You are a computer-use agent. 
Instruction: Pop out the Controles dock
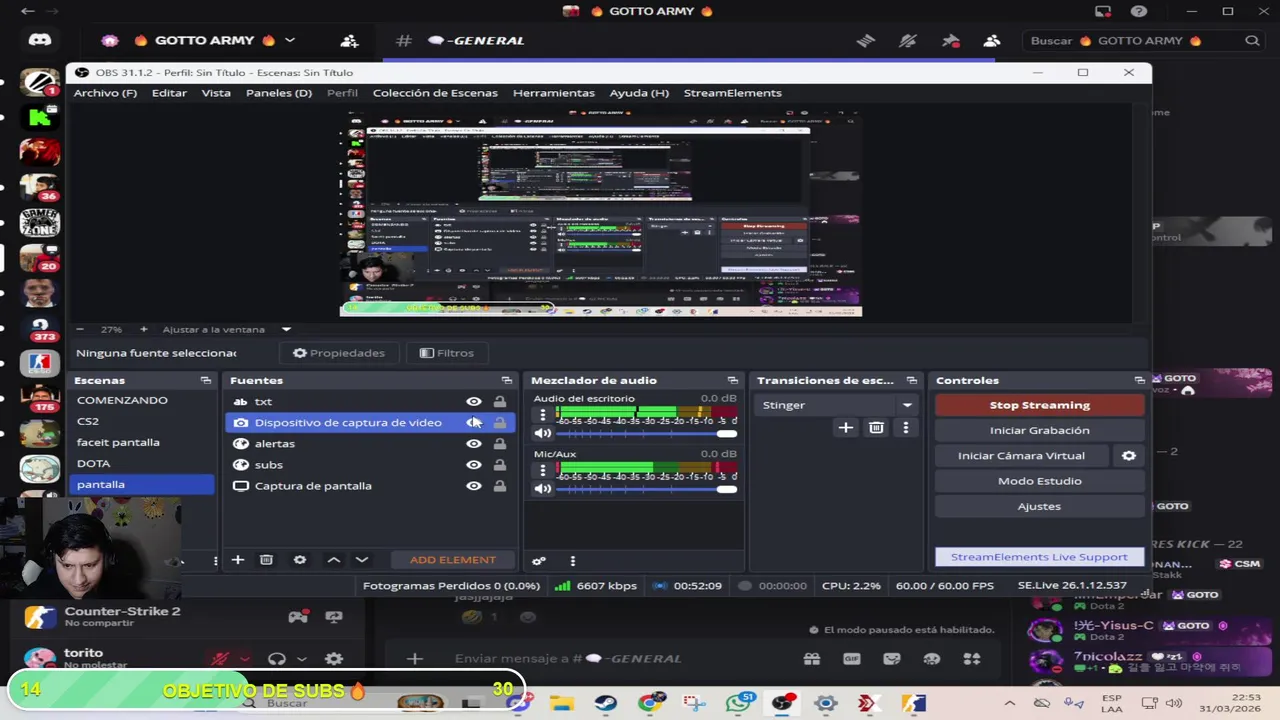click(1139, 381)
